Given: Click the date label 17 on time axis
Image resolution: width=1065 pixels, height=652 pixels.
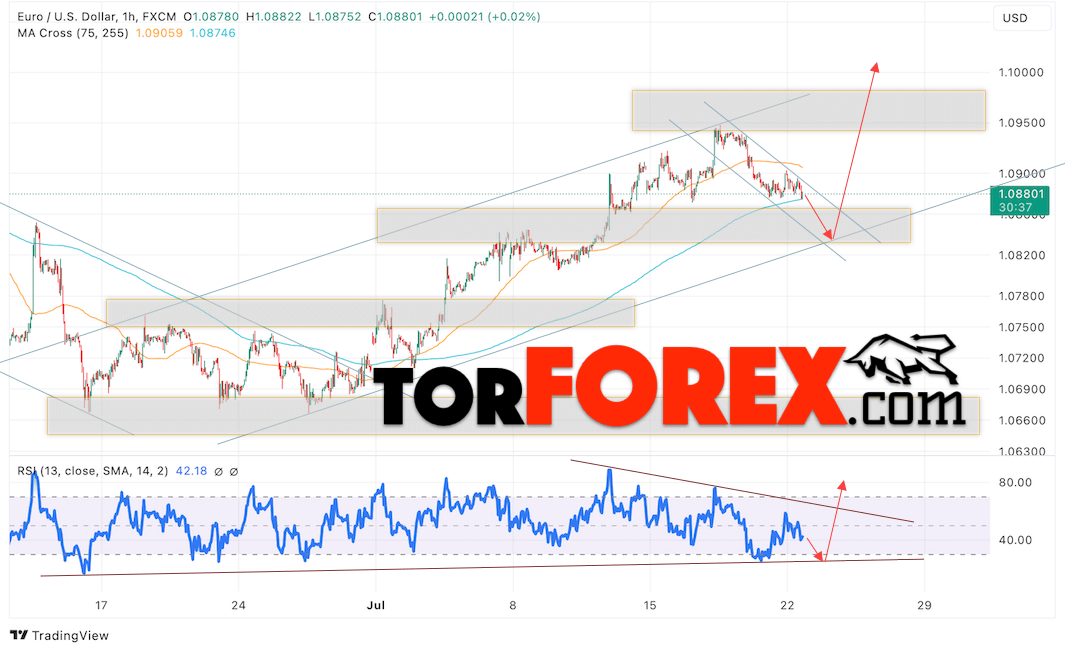Looking at the screenshot, I should click(101, 605).
